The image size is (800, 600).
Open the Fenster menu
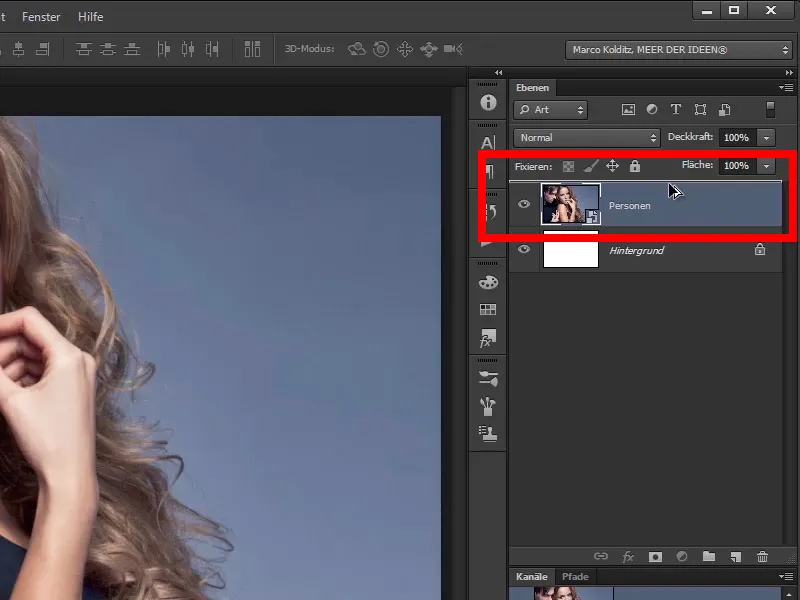41,17
